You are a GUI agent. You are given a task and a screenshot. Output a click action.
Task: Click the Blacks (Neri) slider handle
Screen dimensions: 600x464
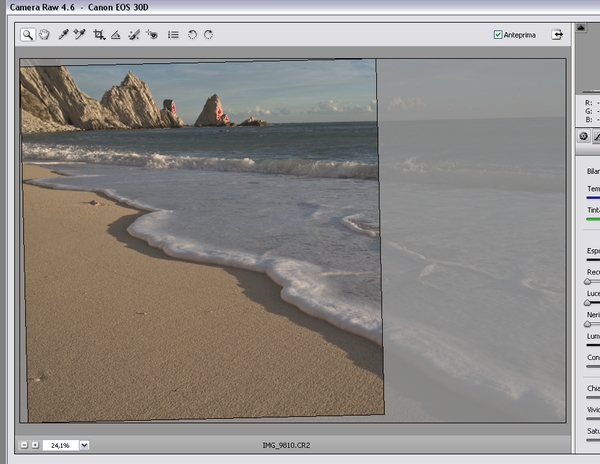[x=587, y=324]
